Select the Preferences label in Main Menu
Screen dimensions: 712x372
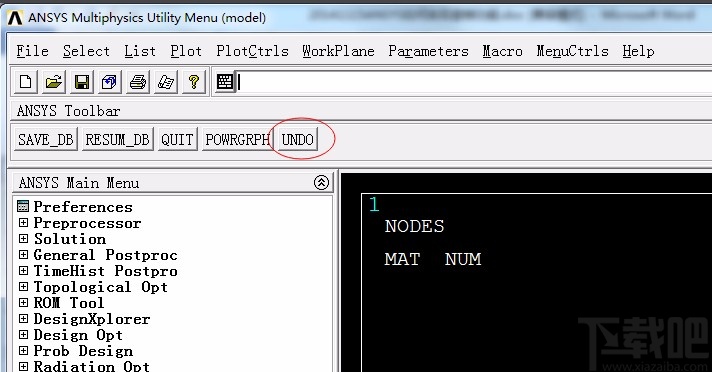click(83, 207)
